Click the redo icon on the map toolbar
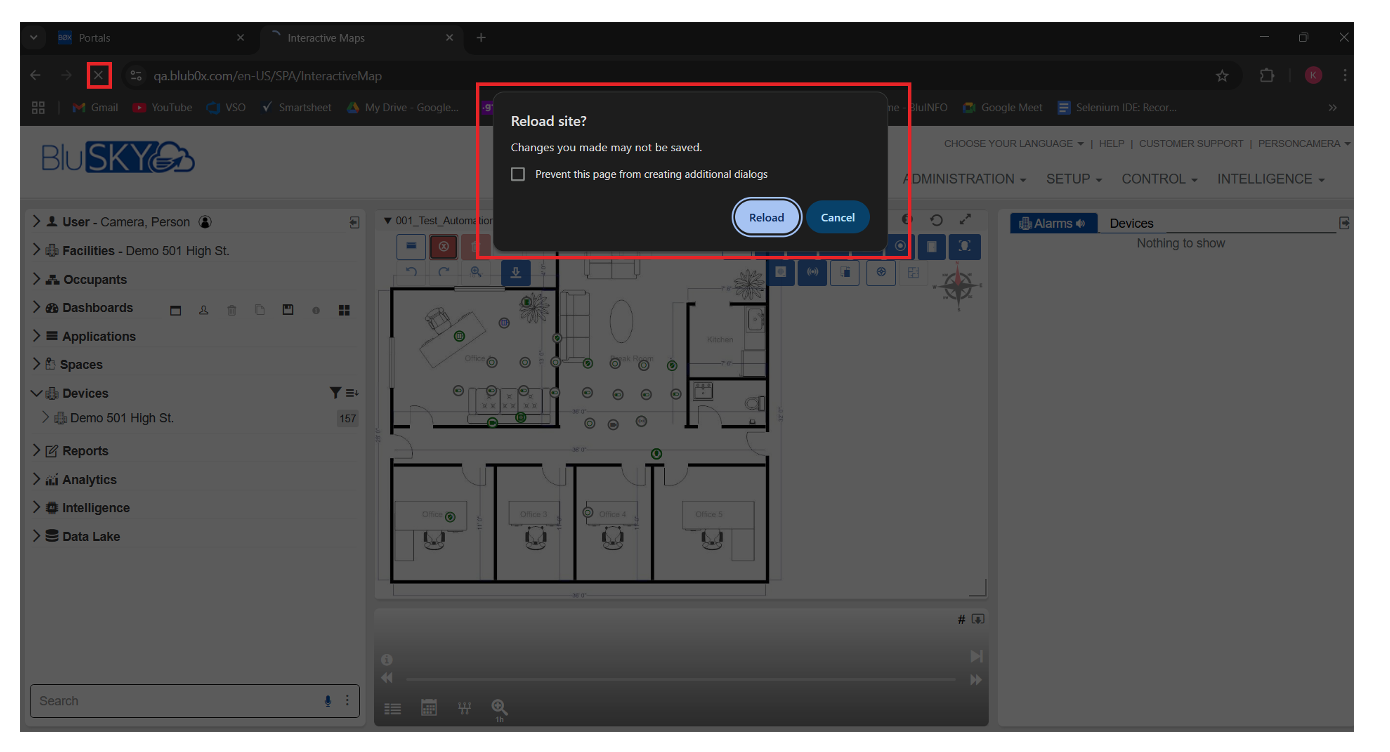This screenshot has width=1390, height=752. 444,271
